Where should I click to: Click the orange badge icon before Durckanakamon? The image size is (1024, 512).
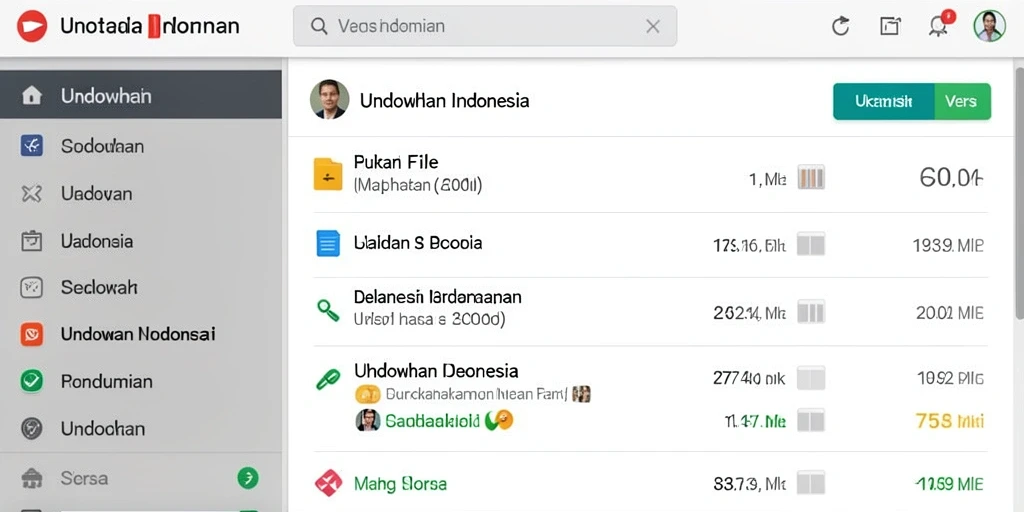[367, 394]
